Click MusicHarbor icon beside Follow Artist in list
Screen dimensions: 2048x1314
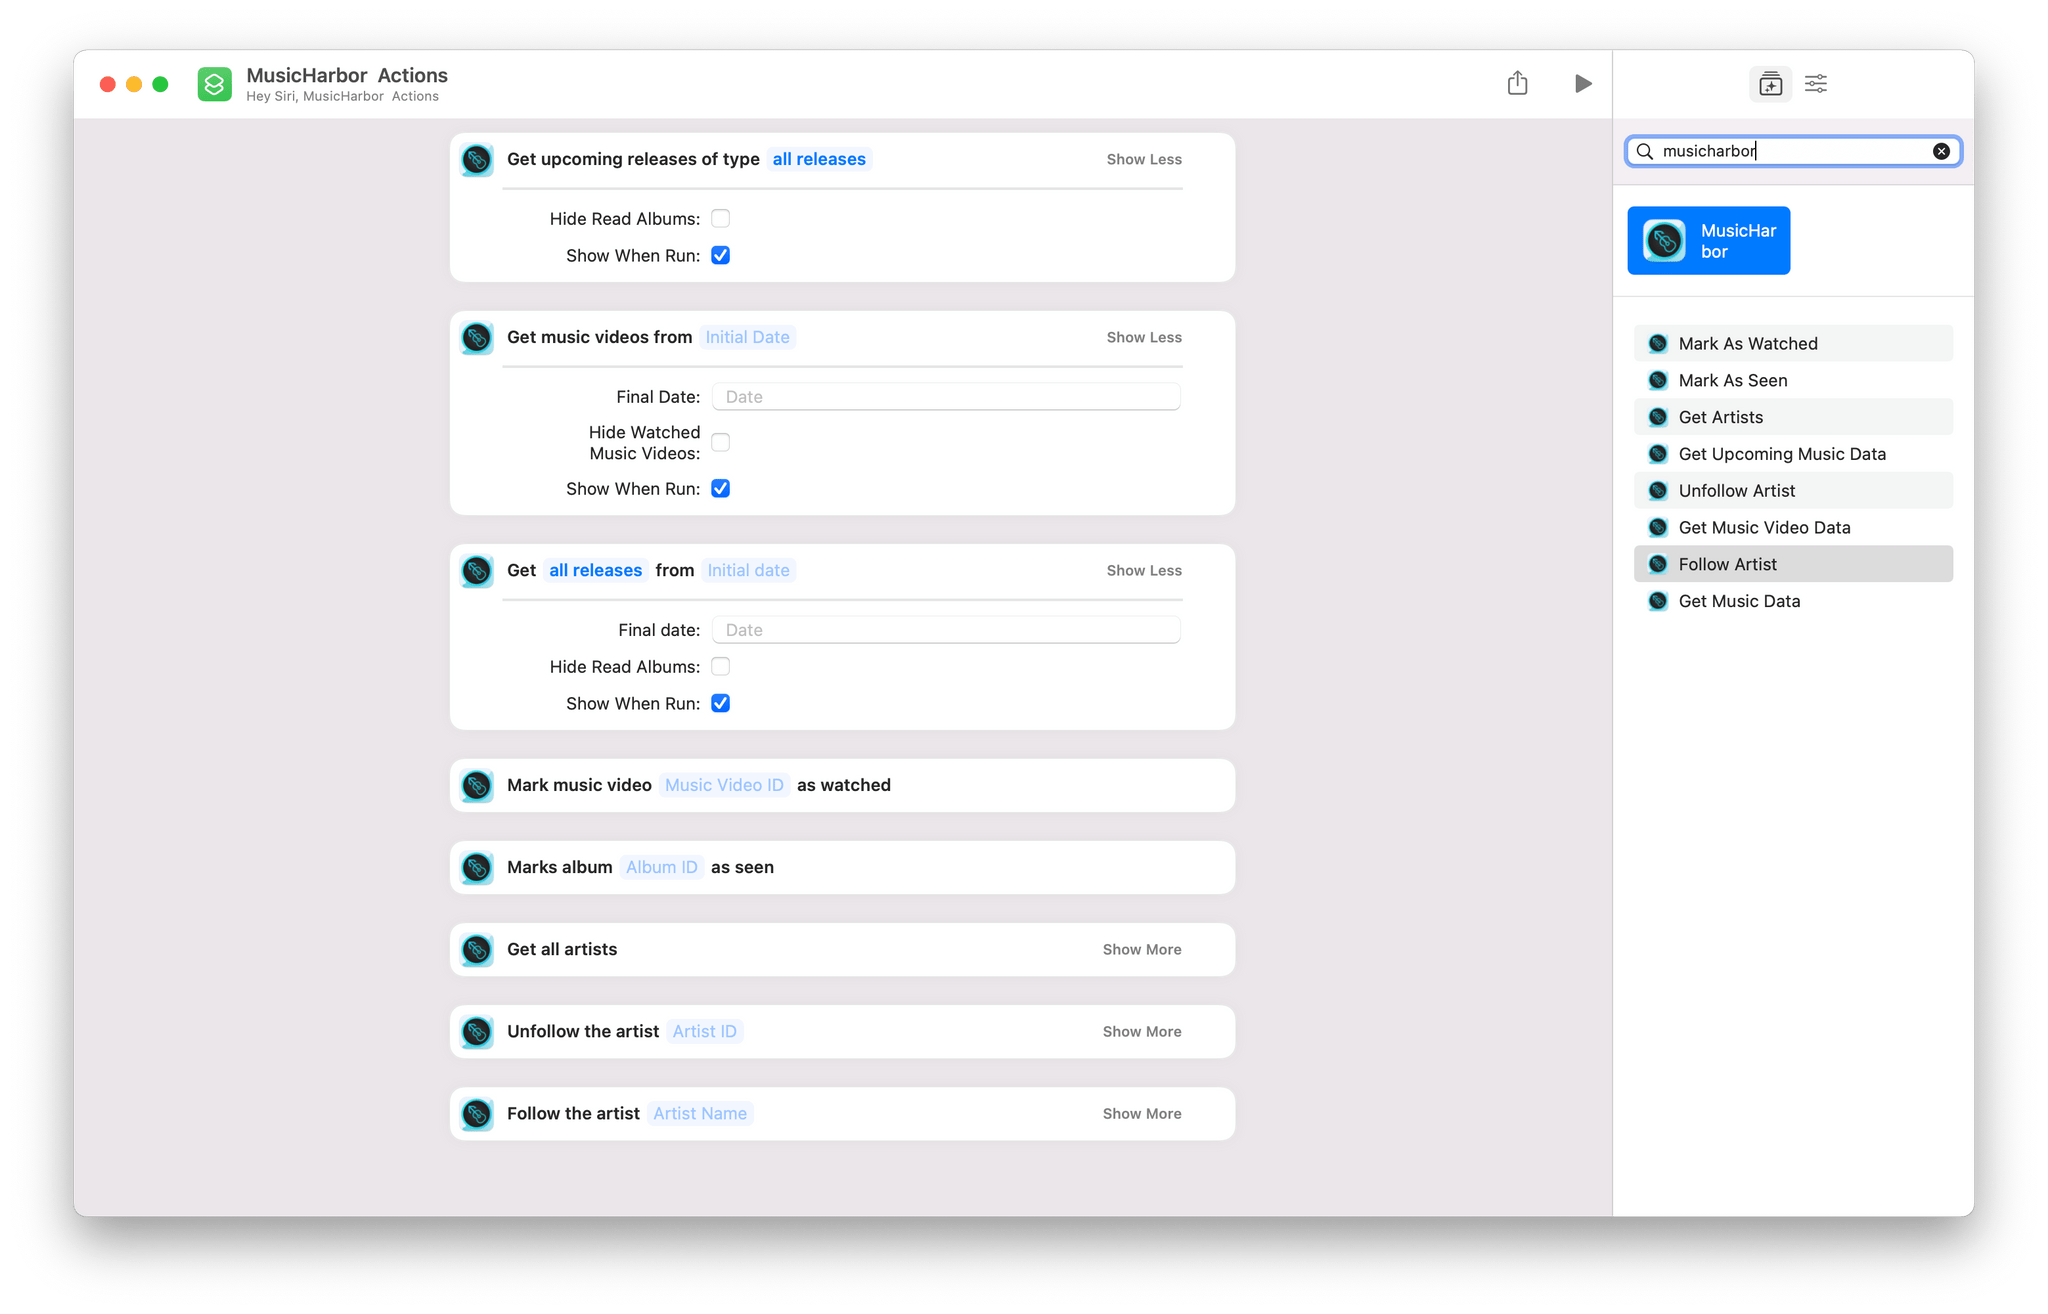1658,564
